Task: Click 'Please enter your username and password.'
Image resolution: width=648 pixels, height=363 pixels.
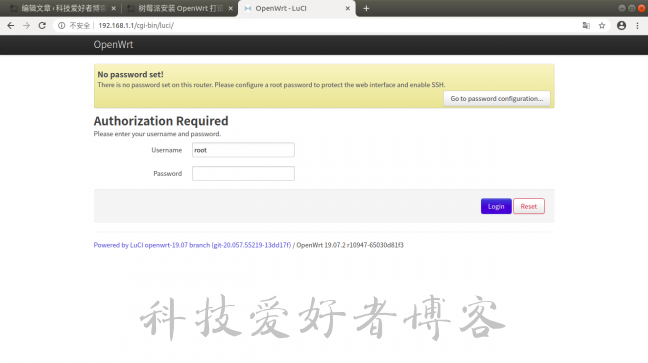Action: pos(157,134)
